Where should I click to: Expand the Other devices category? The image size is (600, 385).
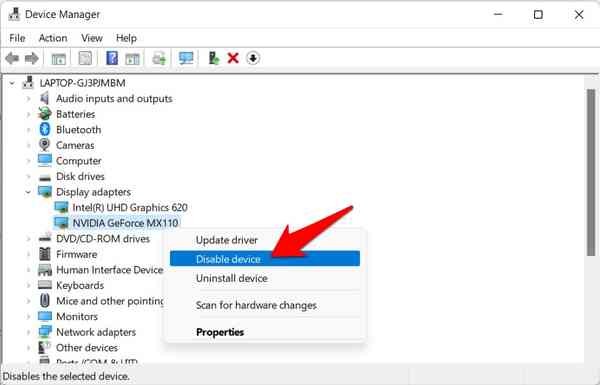pos(28,347)
